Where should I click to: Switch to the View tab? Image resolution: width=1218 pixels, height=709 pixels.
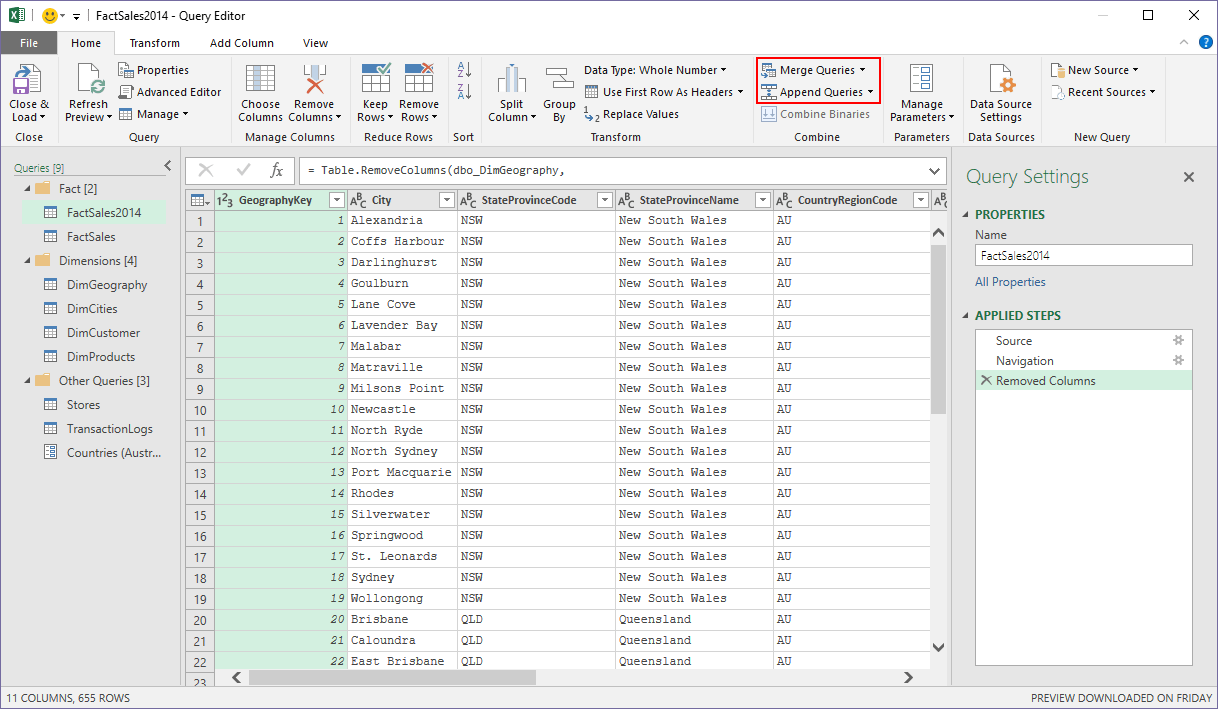click(x=316, y=43)
